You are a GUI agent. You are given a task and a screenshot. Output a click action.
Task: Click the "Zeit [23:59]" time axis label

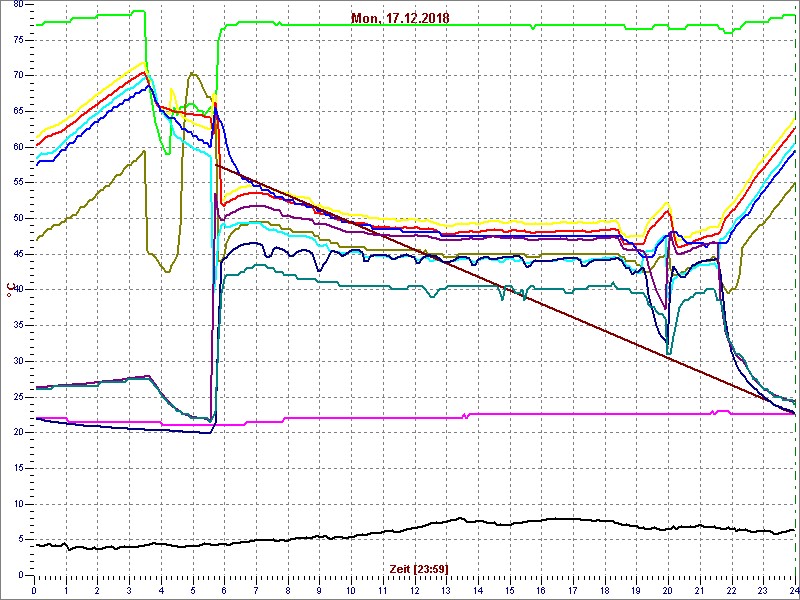419,568
